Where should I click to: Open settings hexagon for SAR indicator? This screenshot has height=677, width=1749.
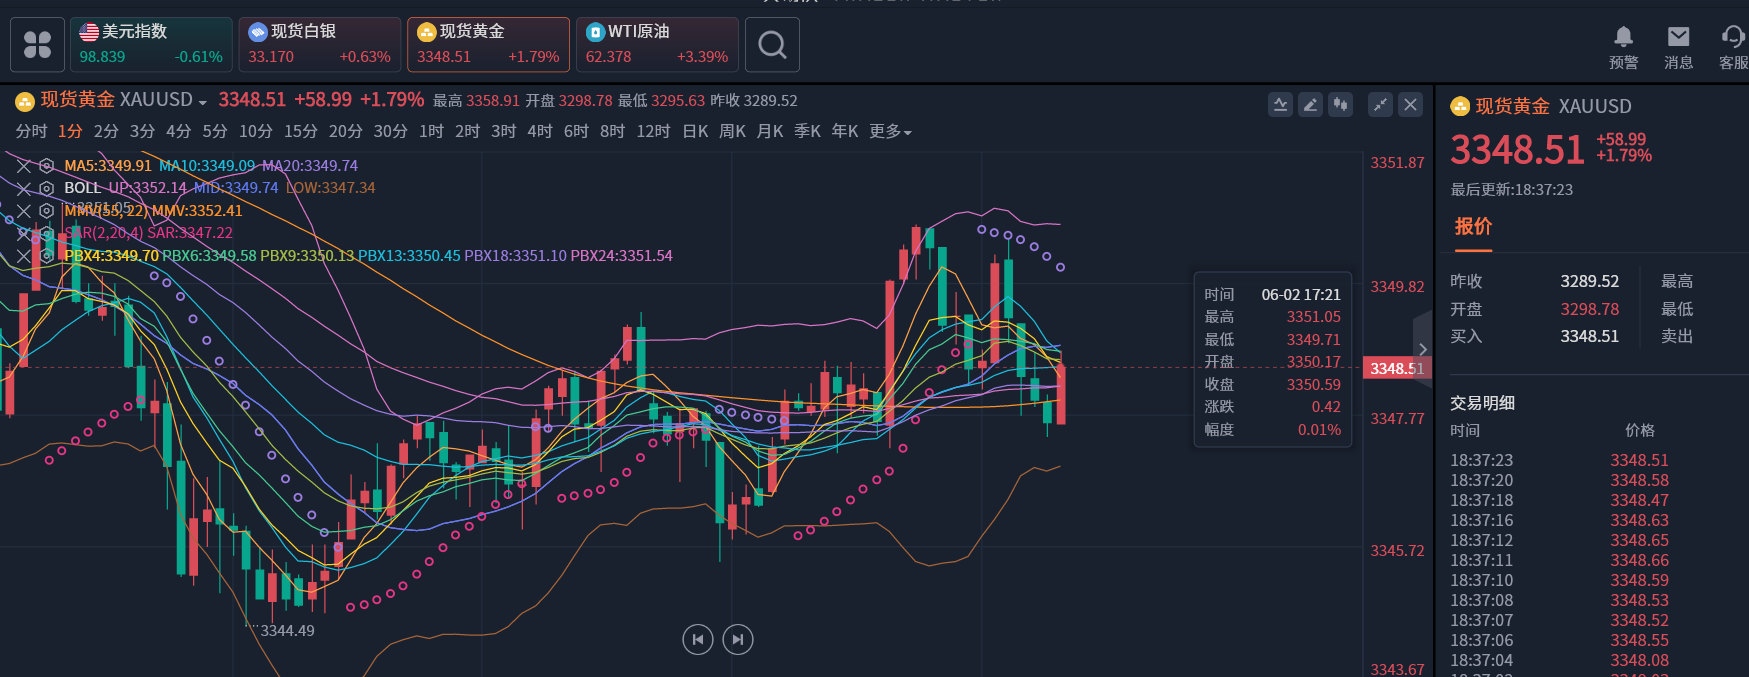[x=46, y=233]
